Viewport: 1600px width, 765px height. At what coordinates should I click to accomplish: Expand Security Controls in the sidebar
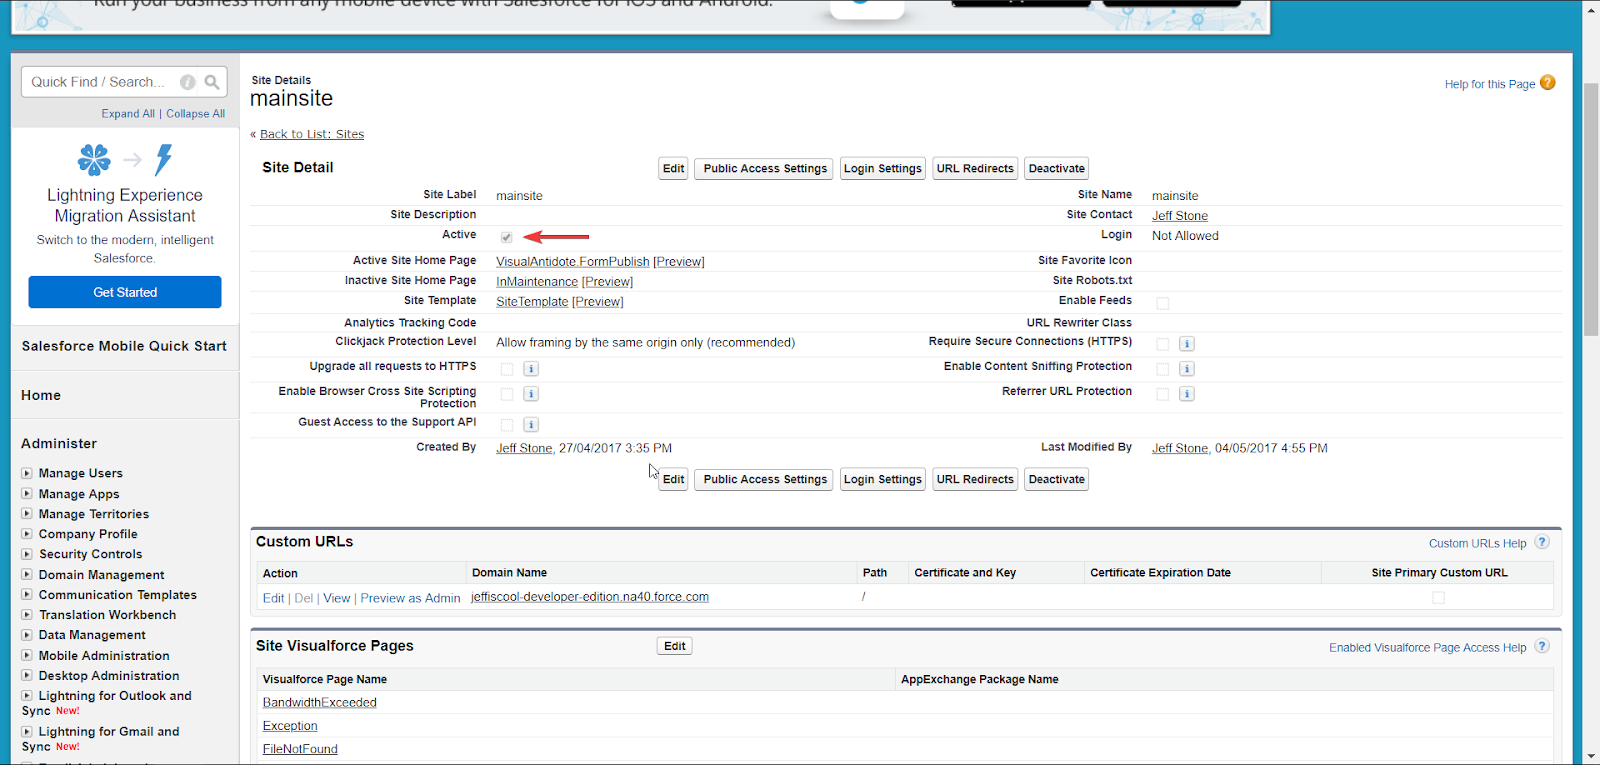coord(27,554)
